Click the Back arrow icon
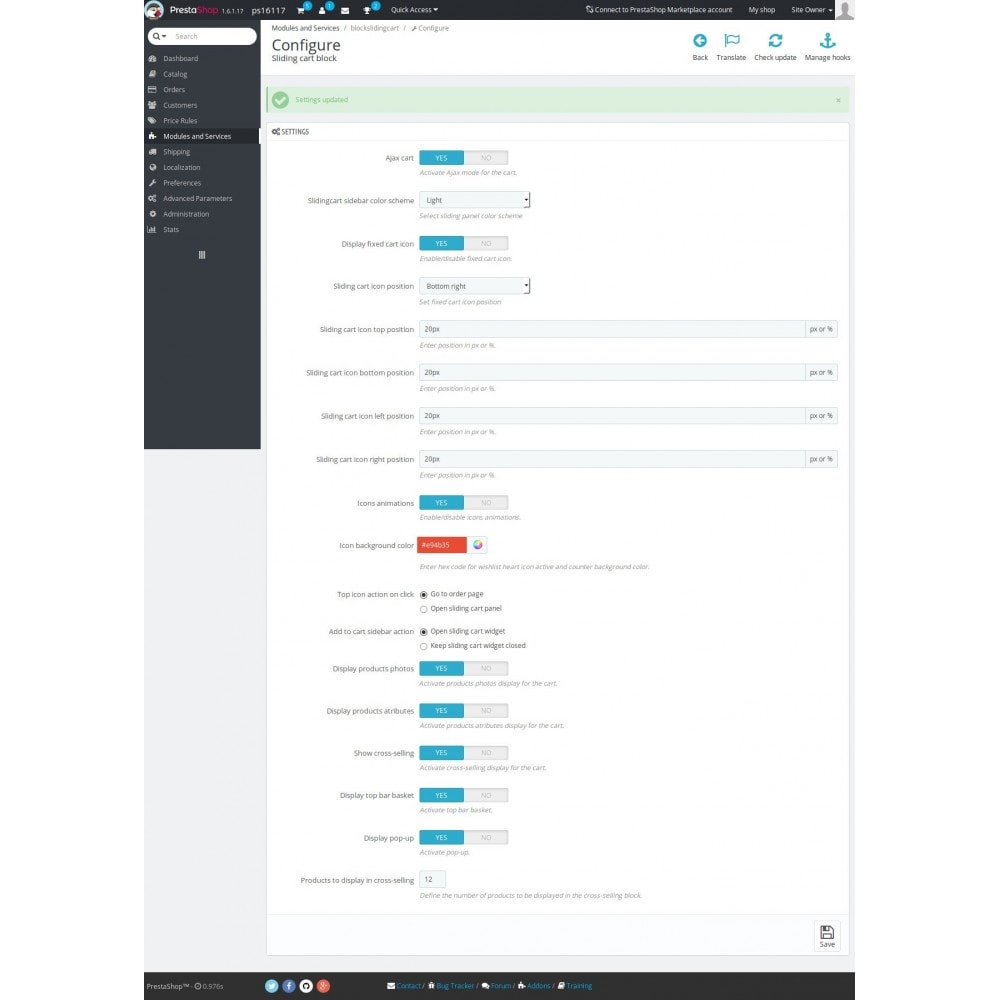Screen dimensions: 1000x1000 click(x=700, y=41)
